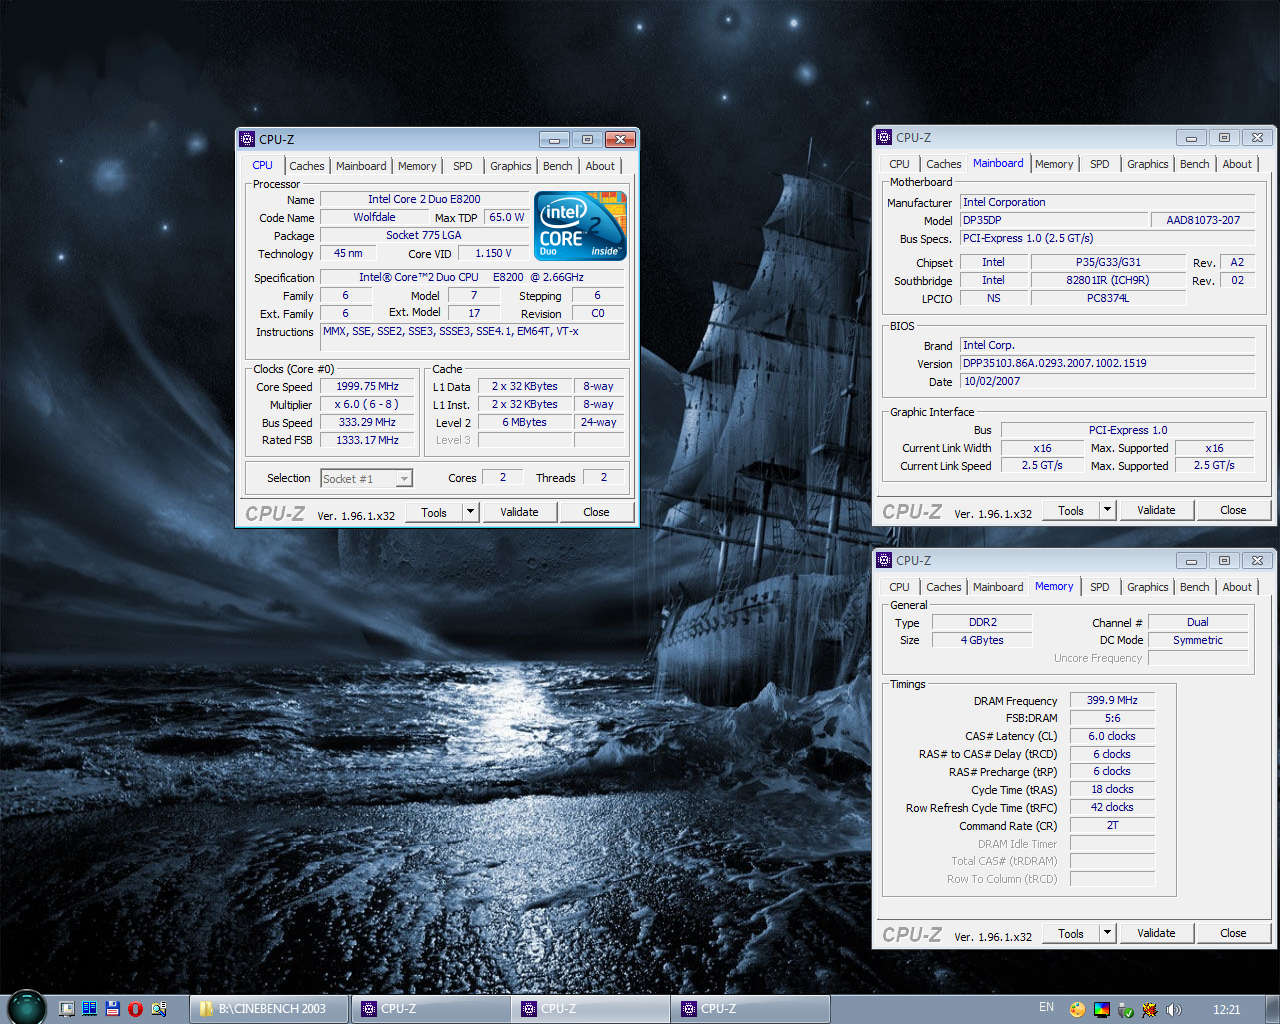This screenshot has height=1024, width=1280.
Task: Click Close button in the CPU window
Action: [x=596, y=512]
